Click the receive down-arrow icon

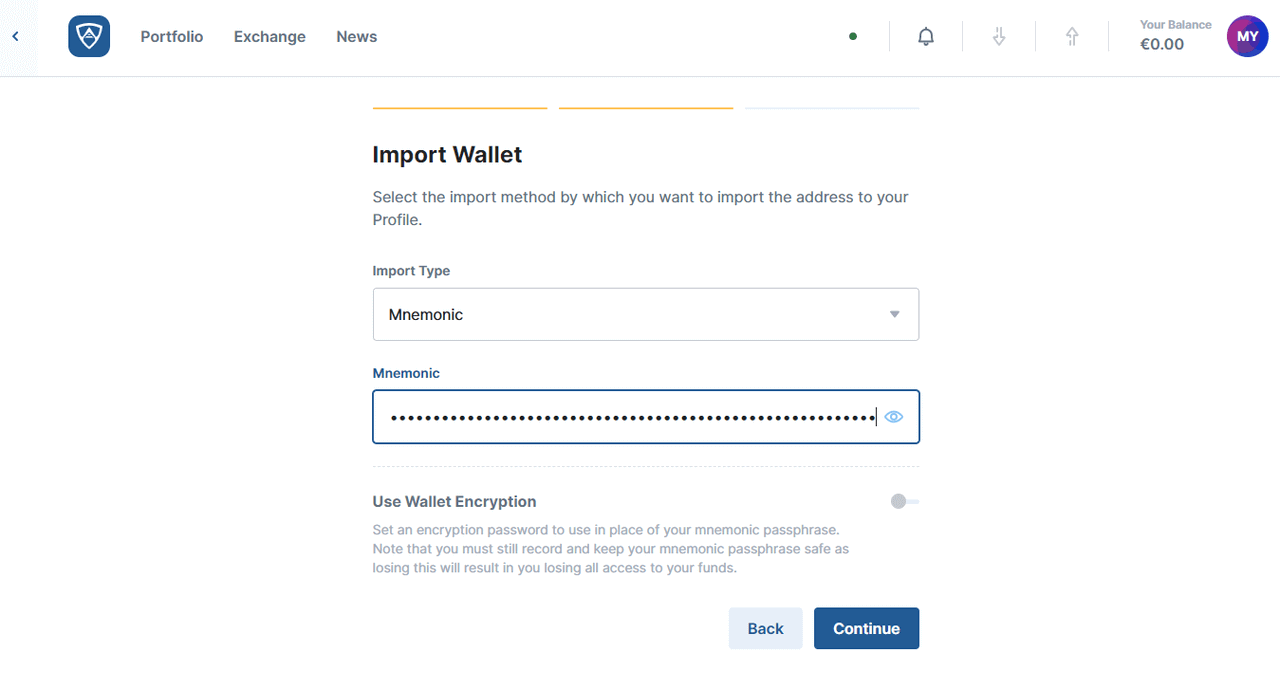[998, 37]
